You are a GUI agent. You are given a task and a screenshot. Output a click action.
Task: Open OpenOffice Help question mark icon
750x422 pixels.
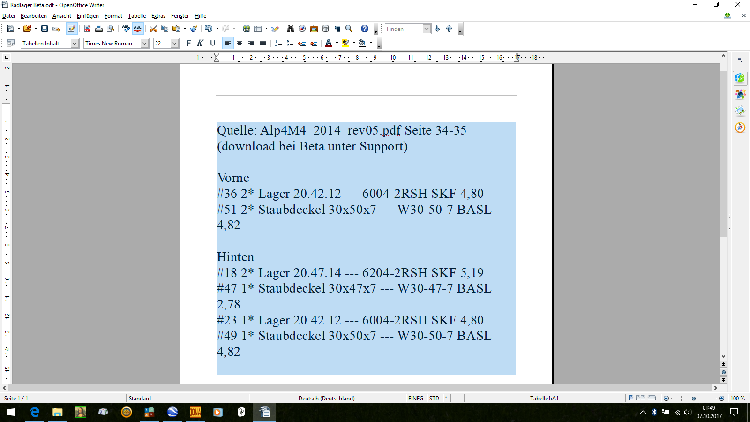pos(364,29)
